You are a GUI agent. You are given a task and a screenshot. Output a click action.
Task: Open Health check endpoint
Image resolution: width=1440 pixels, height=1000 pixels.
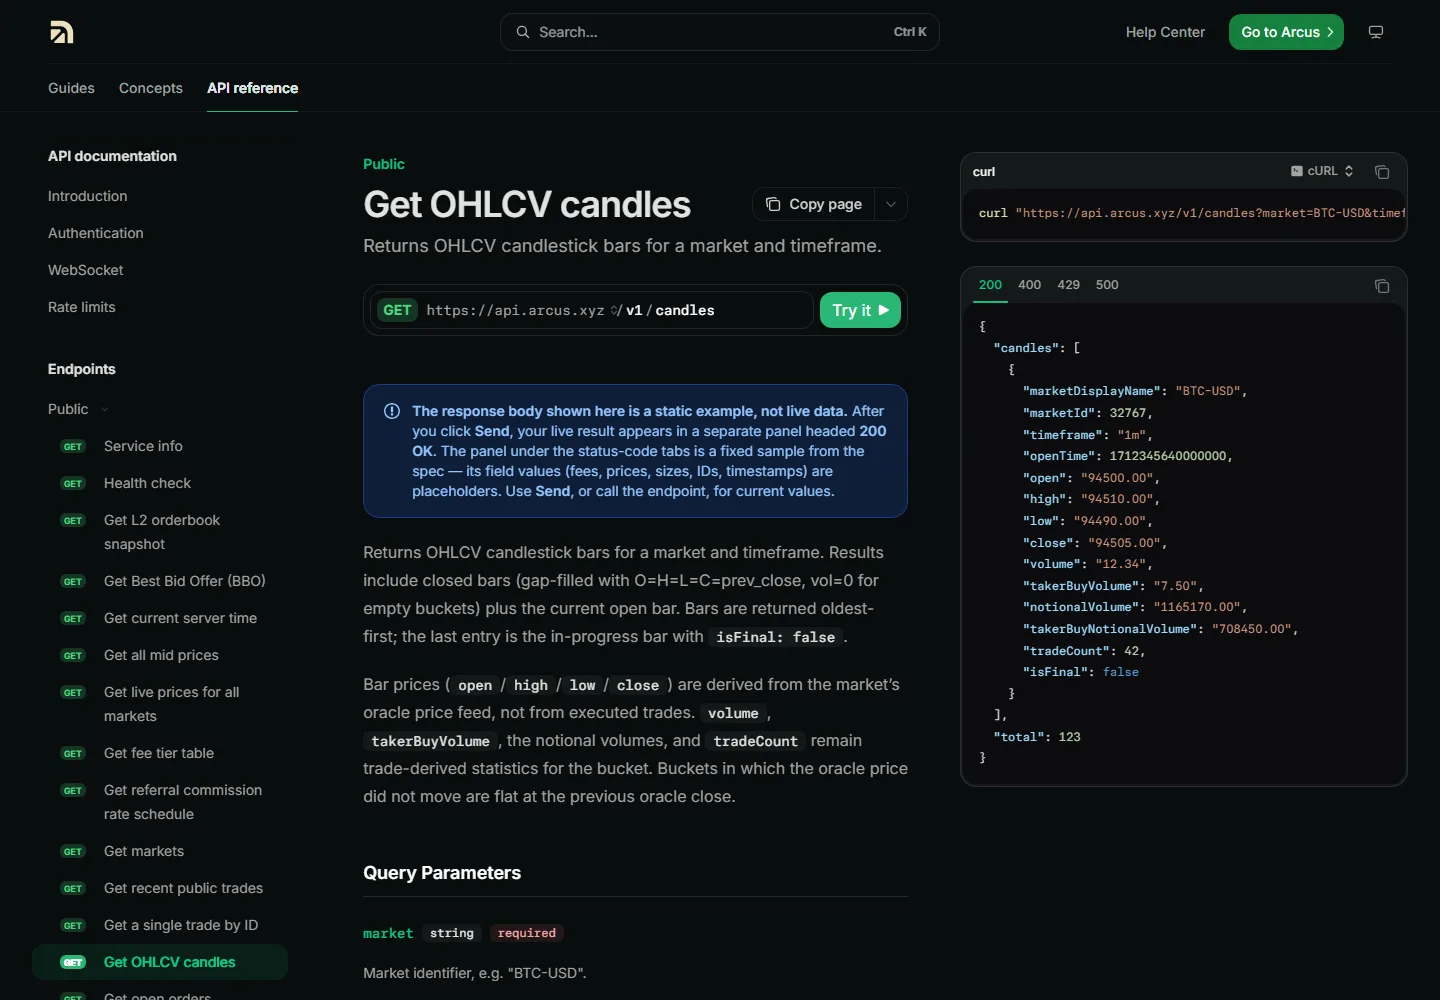tap(160, 483)
